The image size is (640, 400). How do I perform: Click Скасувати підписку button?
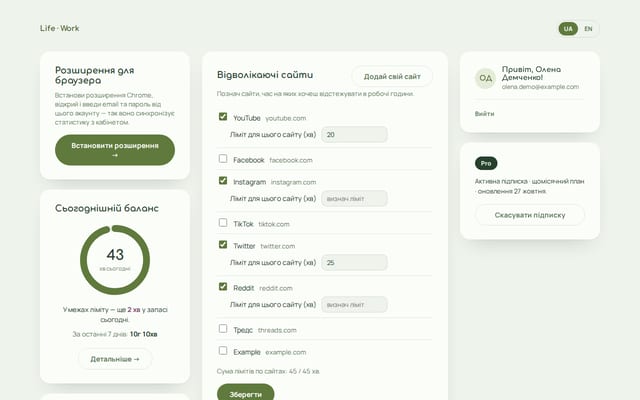click(x=530, y=215)
